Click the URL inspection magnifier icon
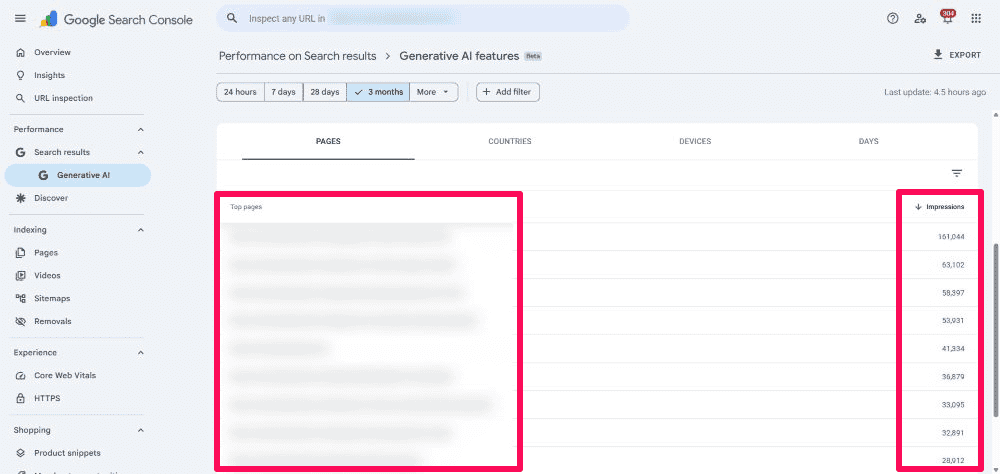The width and height of the screenshot is (1000, 474). coord(20,98)
